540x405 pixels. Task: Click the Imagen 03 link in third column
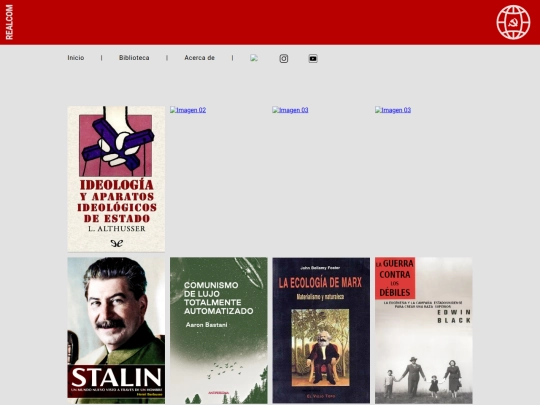(290, 110)
